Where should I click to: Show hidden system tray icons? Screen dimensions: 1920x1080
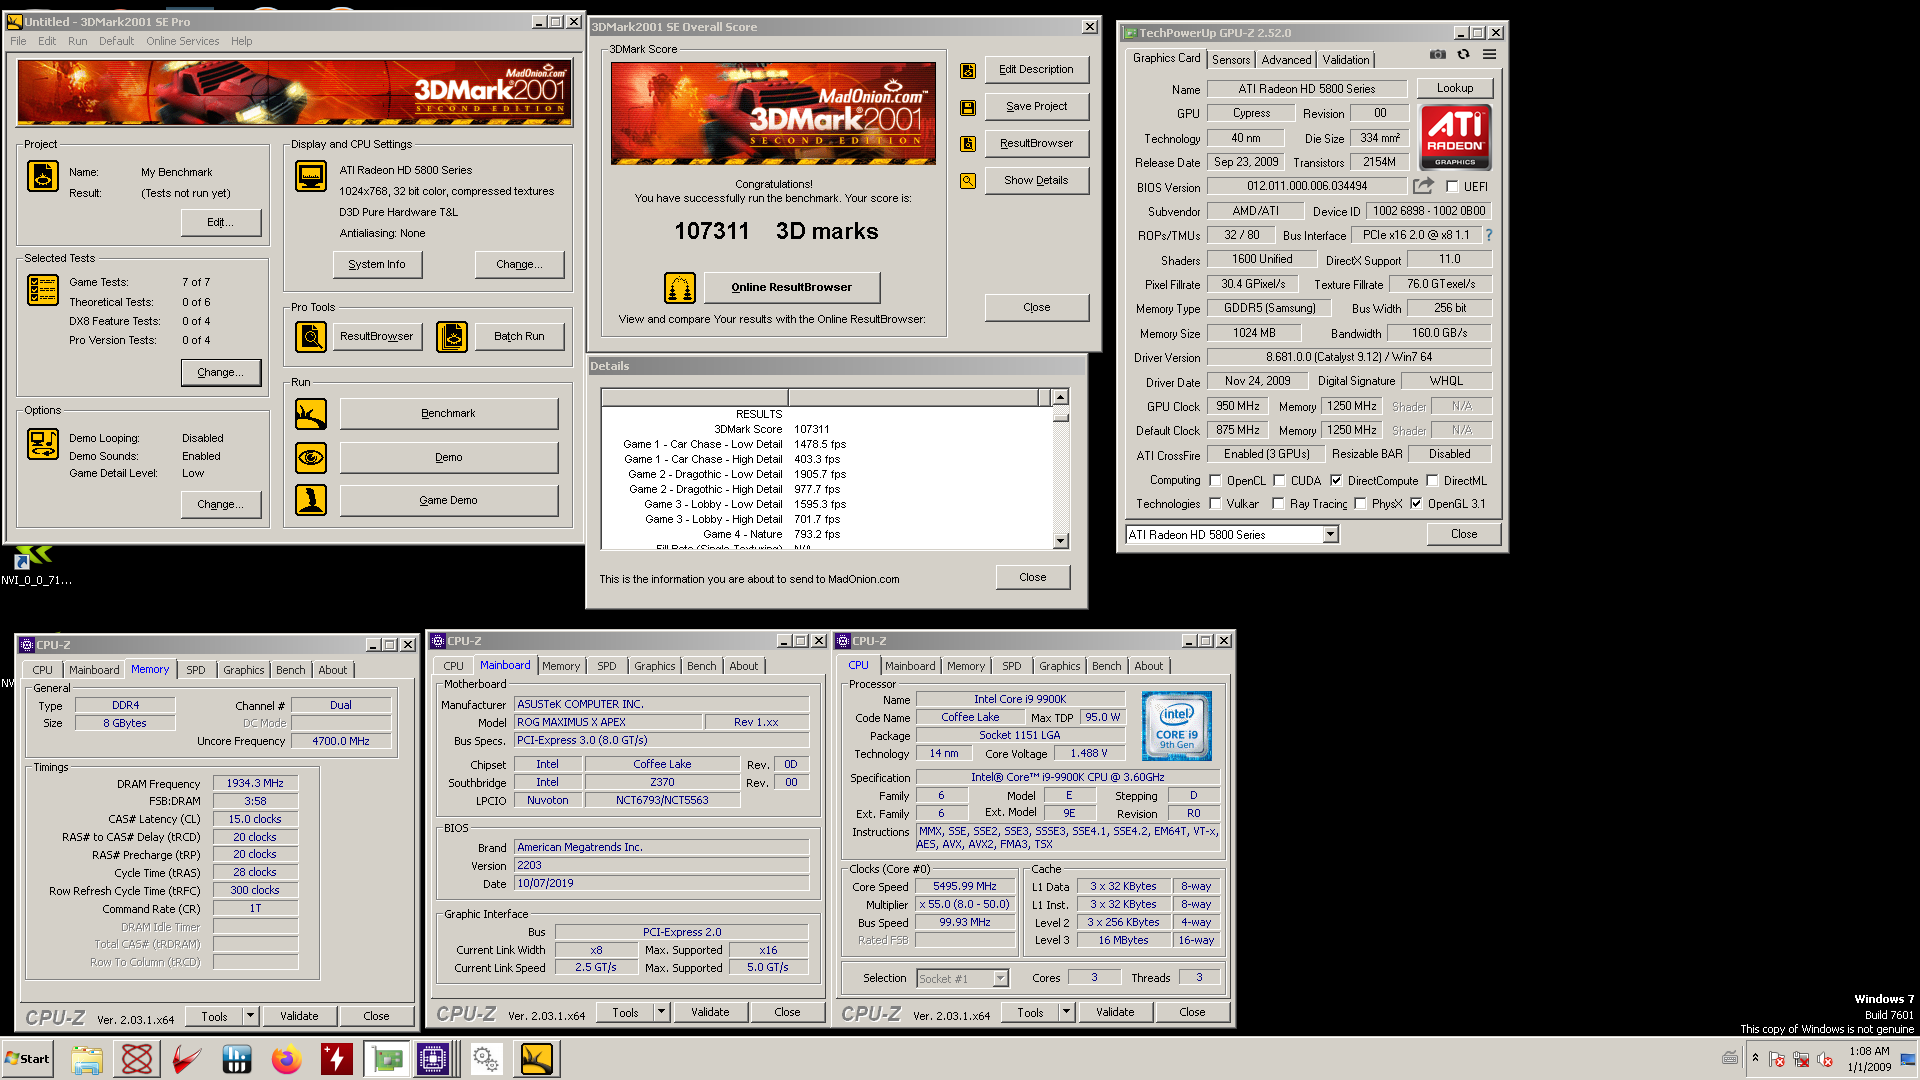[1755, 1058]
